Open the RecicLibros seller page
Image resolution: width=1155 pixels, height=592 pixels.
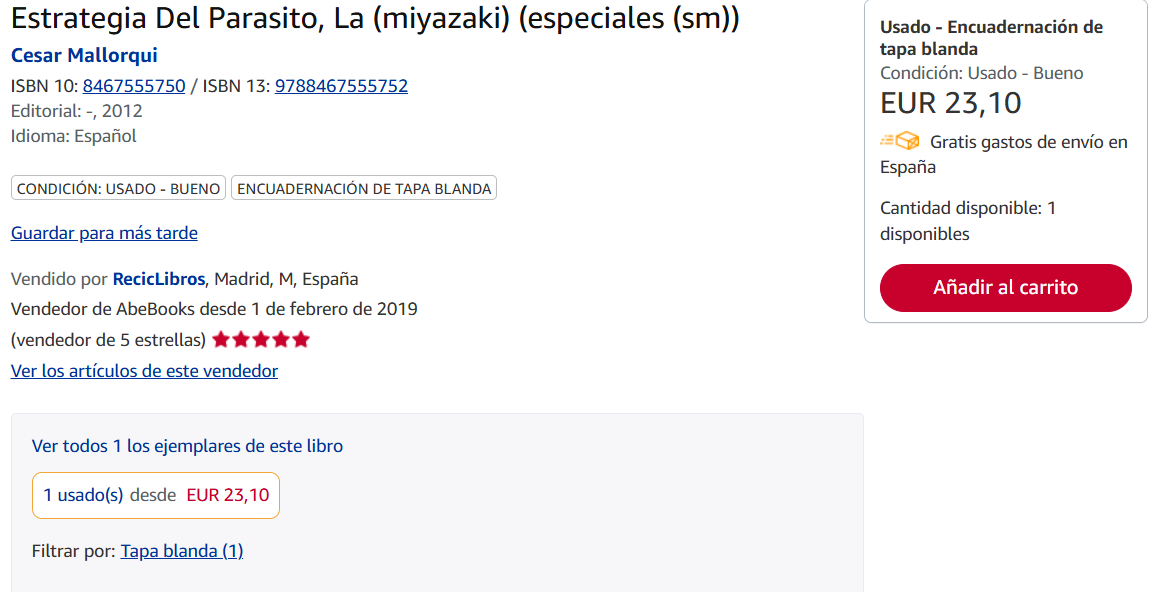pos(159,279)
